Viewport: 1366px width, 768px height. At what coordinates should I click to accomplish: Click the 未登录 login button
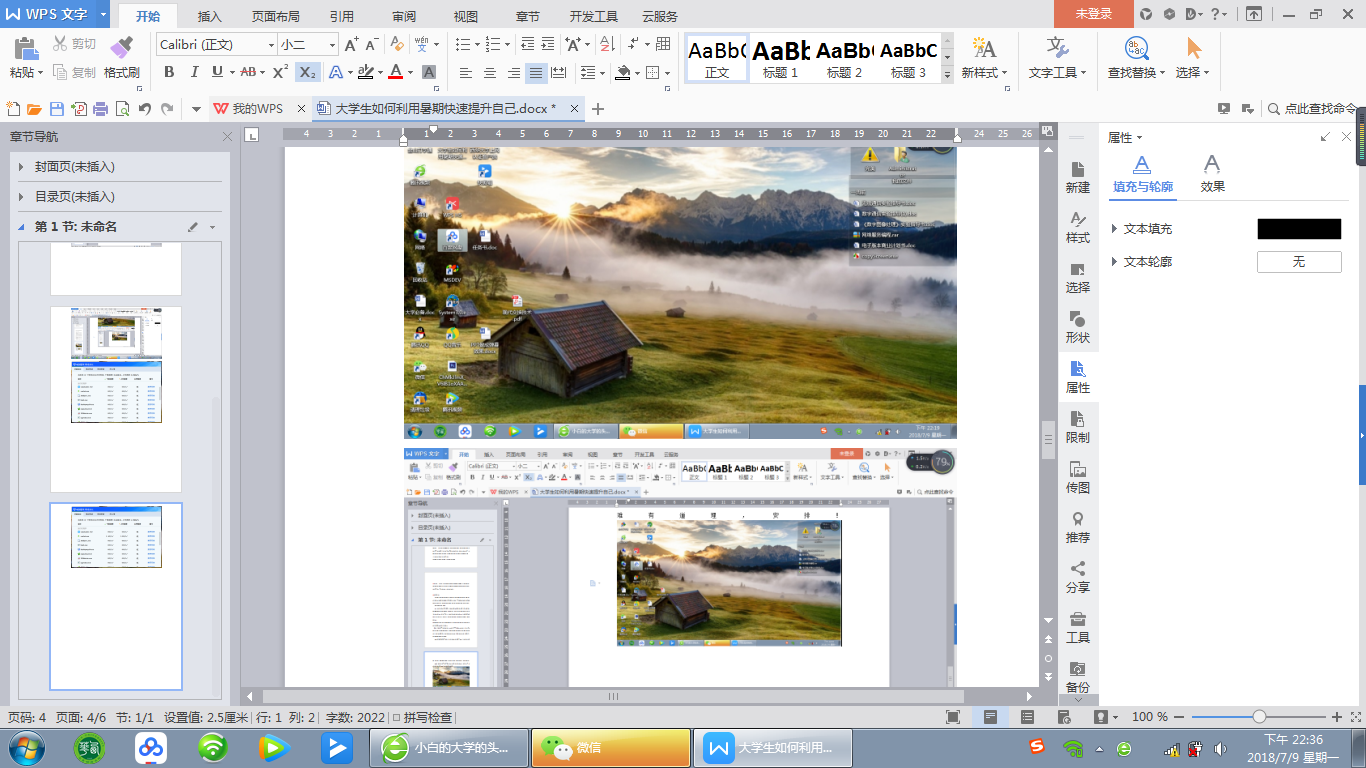(1093, 14)
